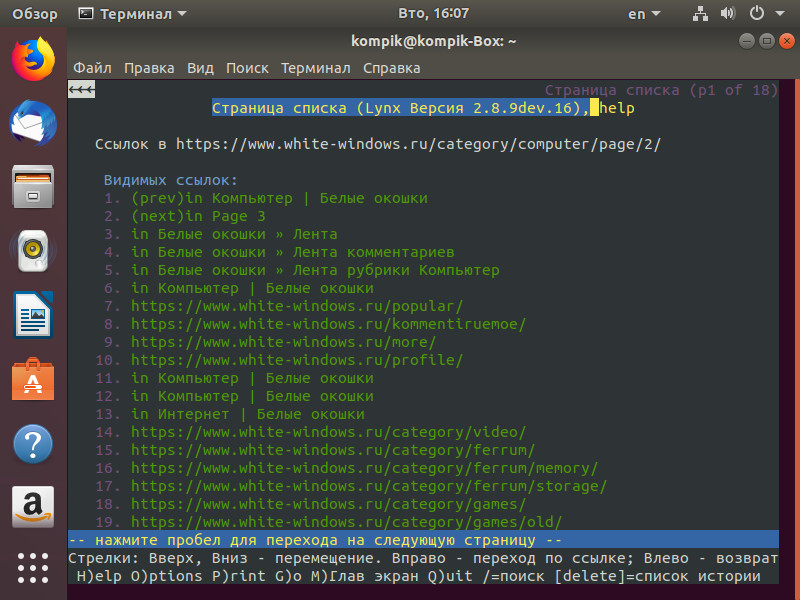Click P)rint in the Lynx command bar
This screenshot has height=600, width=800.
(x=239, y=576)
